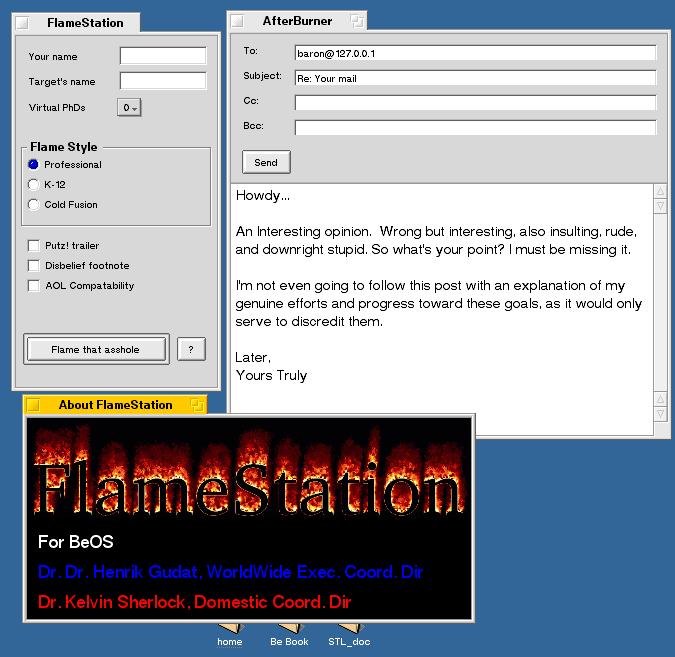Focus the Your name field
Viewport: 675px width, 657px height.
163,56
